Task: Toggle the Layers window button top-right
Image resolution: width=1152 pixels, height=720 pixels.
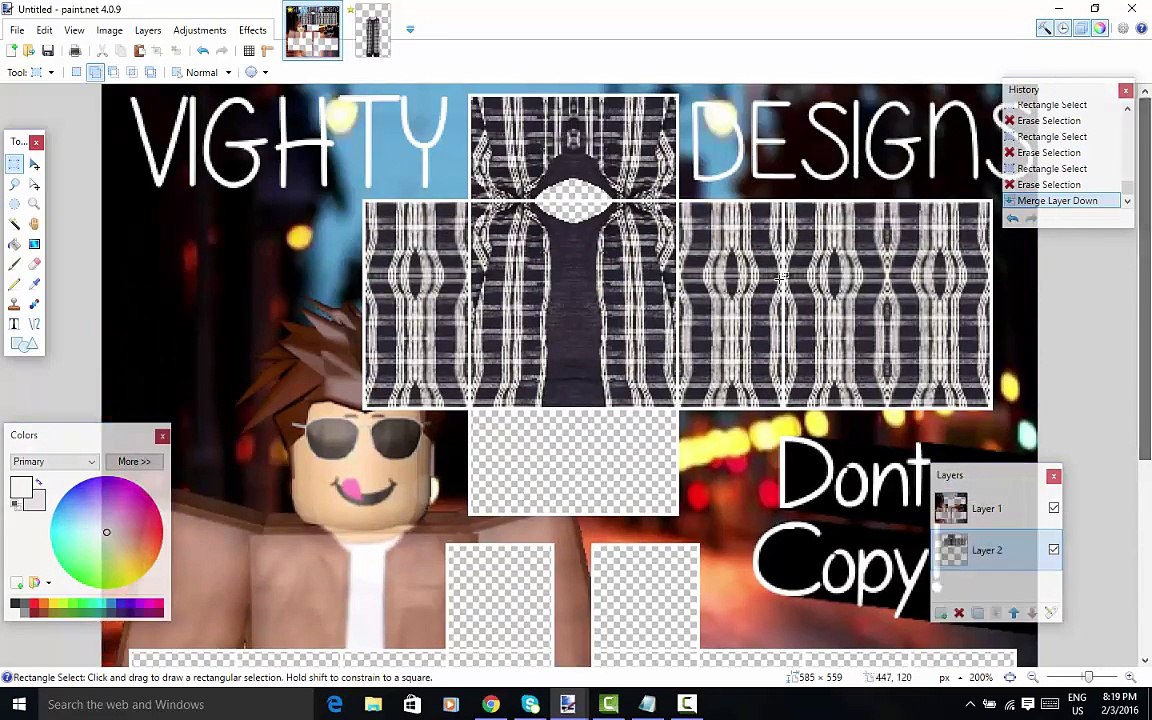Action: coord(1081,29)
